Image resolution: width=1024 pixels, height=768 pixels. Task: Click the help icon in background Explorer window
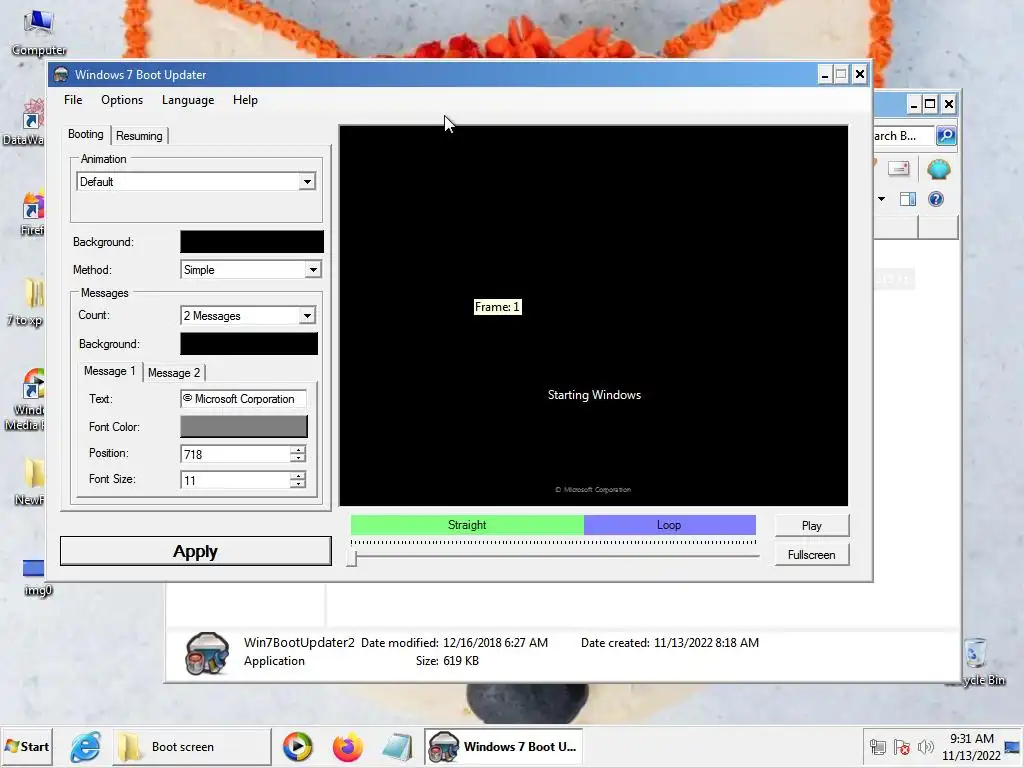click(x=936, y=199)
